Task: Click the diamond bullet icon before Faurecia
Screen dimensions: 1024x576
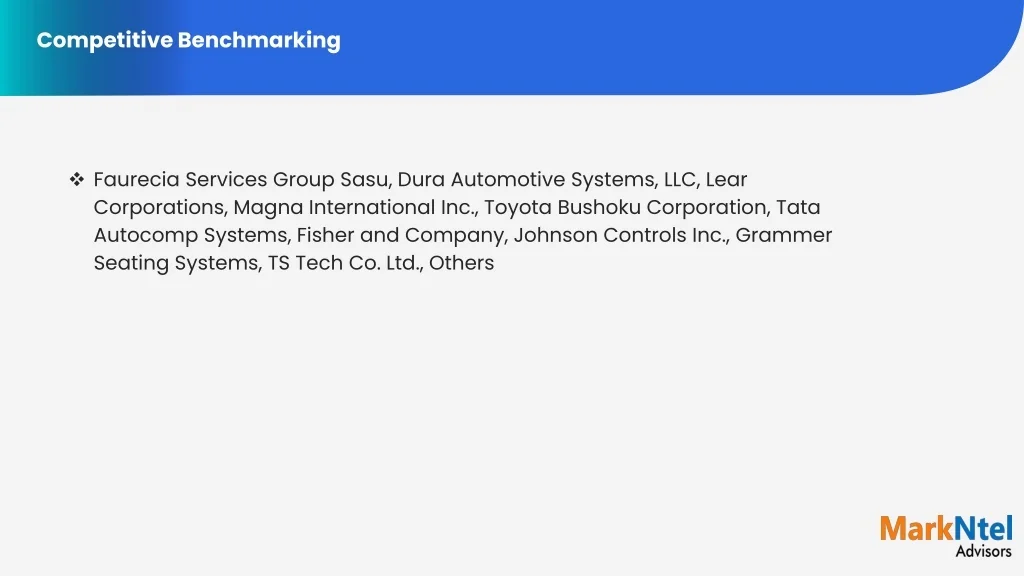Action: click(x=76, y=180)
